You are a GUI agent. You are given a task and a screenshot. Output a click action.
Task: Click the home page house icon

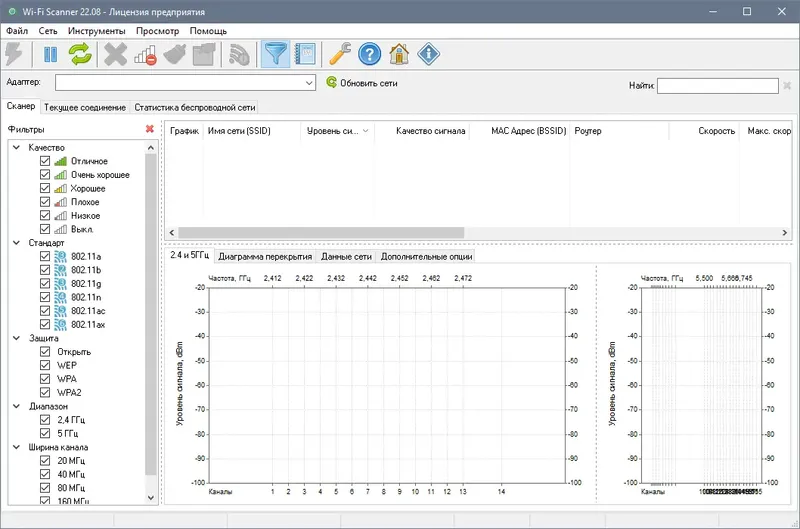399,54
